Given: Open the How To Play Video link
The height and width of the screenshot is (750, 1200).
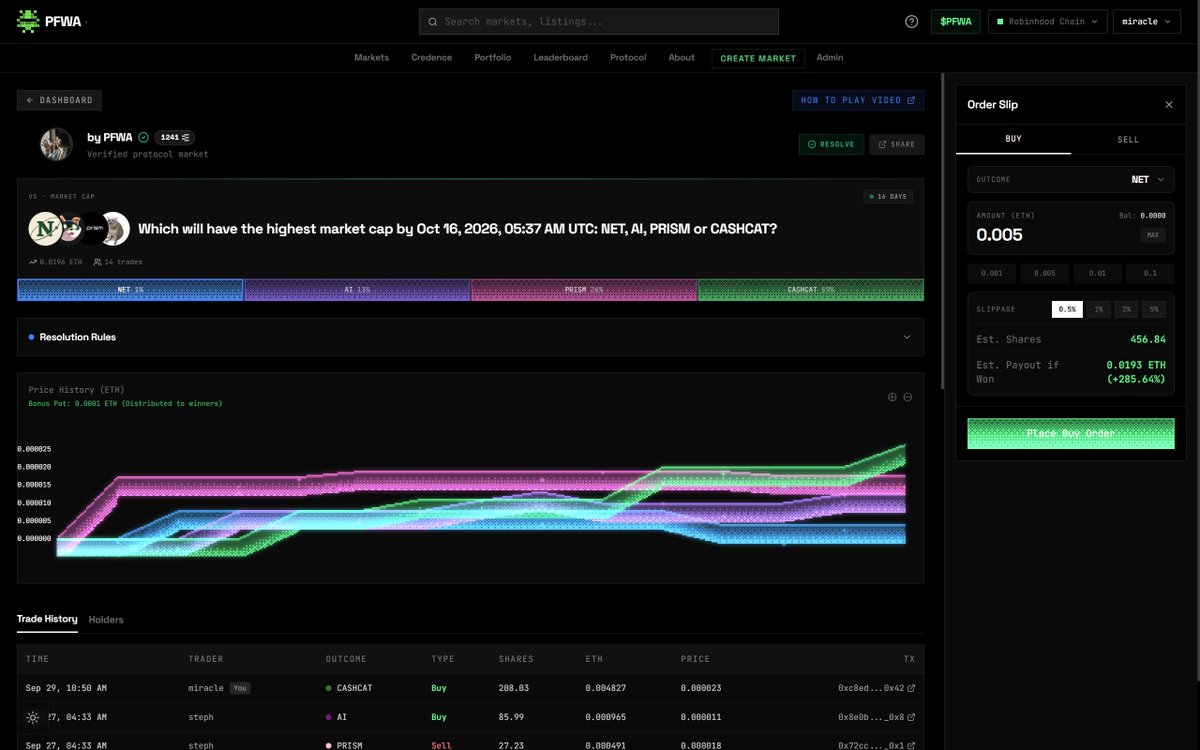Looking at the screenshot, I should (x=858, y=100).
